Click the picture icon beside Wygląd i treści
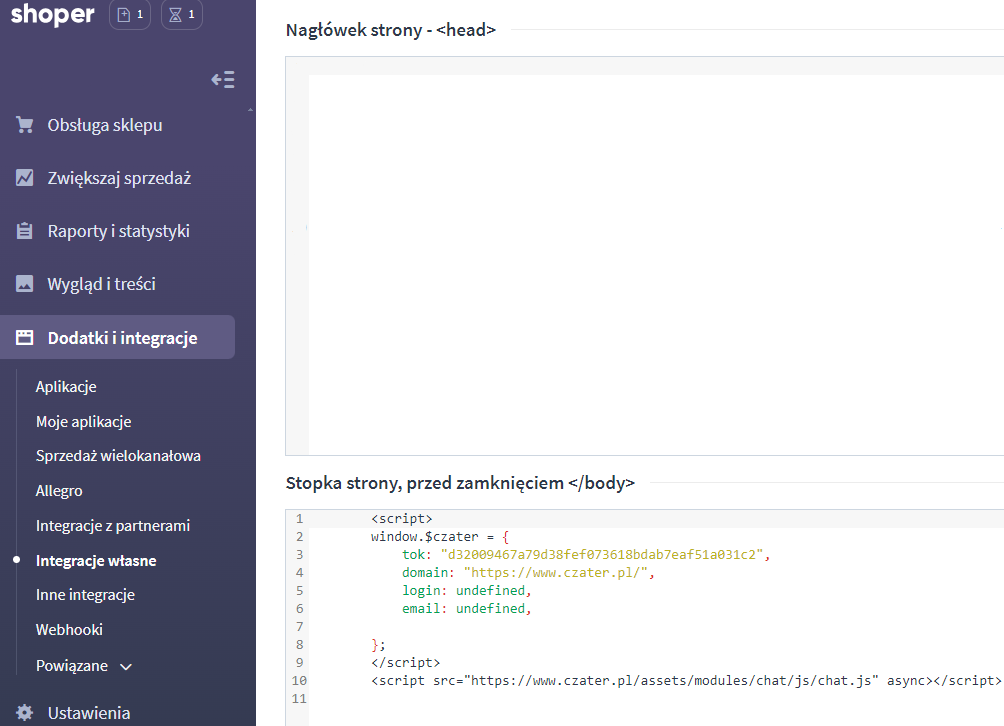 point(24,284)
